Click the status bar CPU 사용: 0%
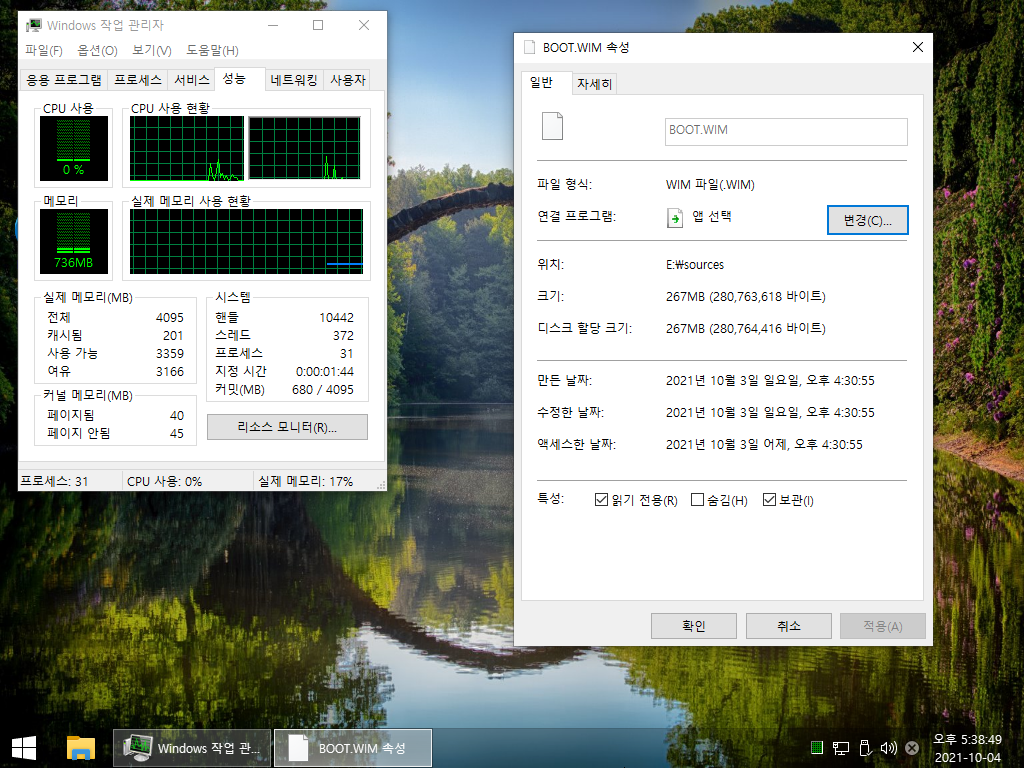The height and width of the screenshot is (768, 1024). [x=164, y=481]
